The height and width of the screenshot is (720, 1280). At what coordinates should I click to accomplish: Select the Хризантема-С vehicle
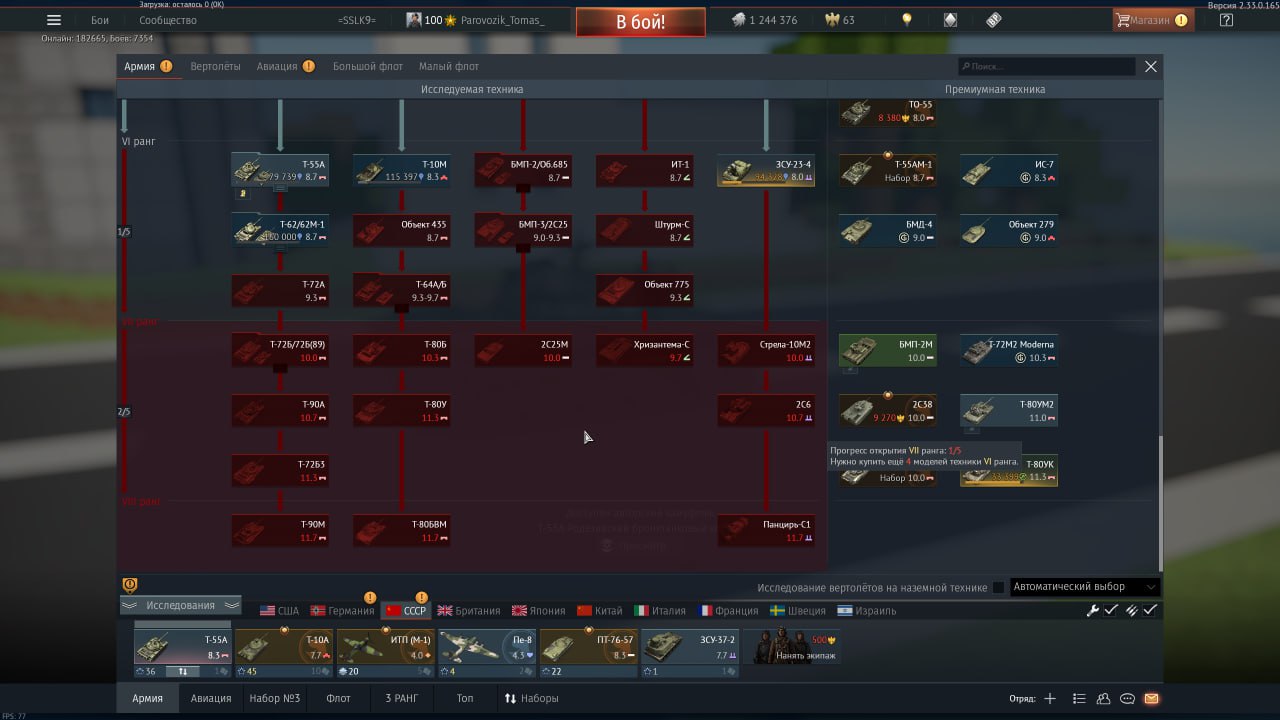point(645,350)
